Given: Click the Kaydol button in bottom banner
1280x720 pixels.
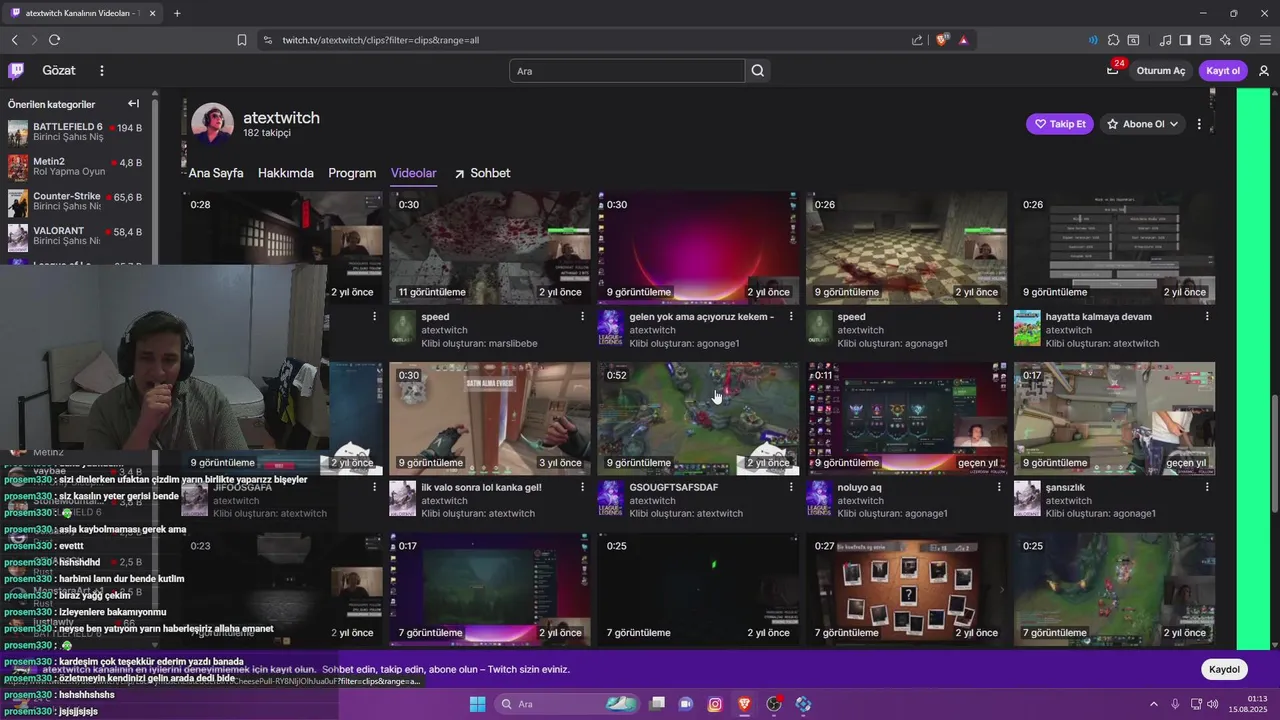Looking at the screenshot, I should click(1224, 669).
